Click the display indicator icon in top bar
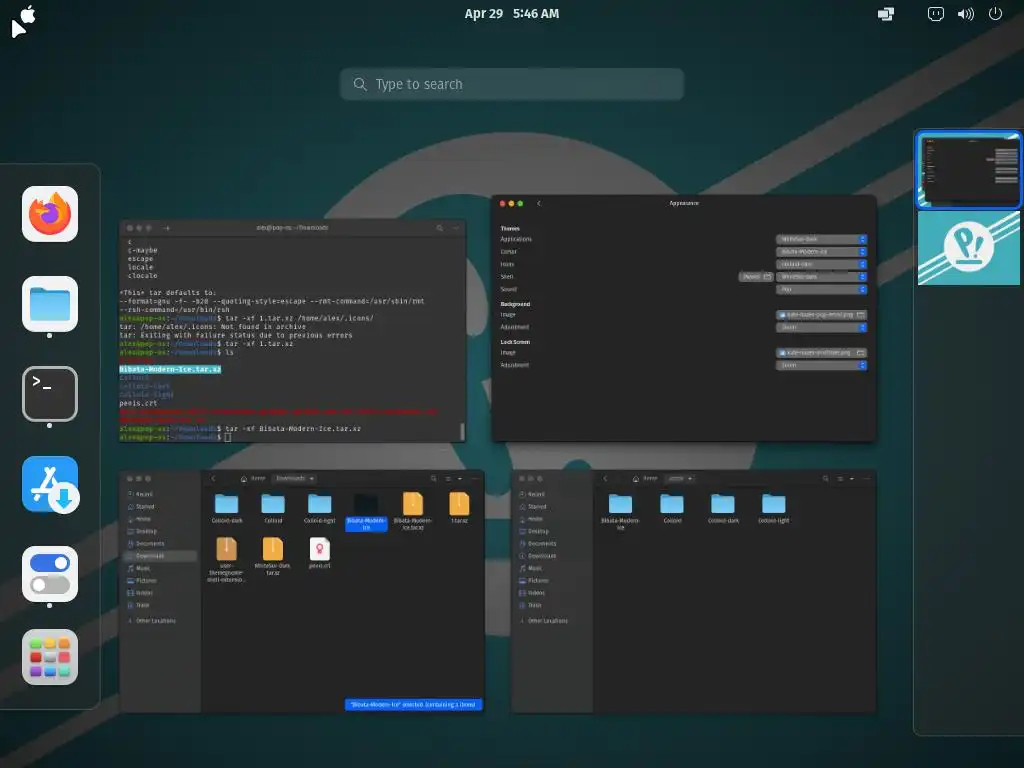 886,14
